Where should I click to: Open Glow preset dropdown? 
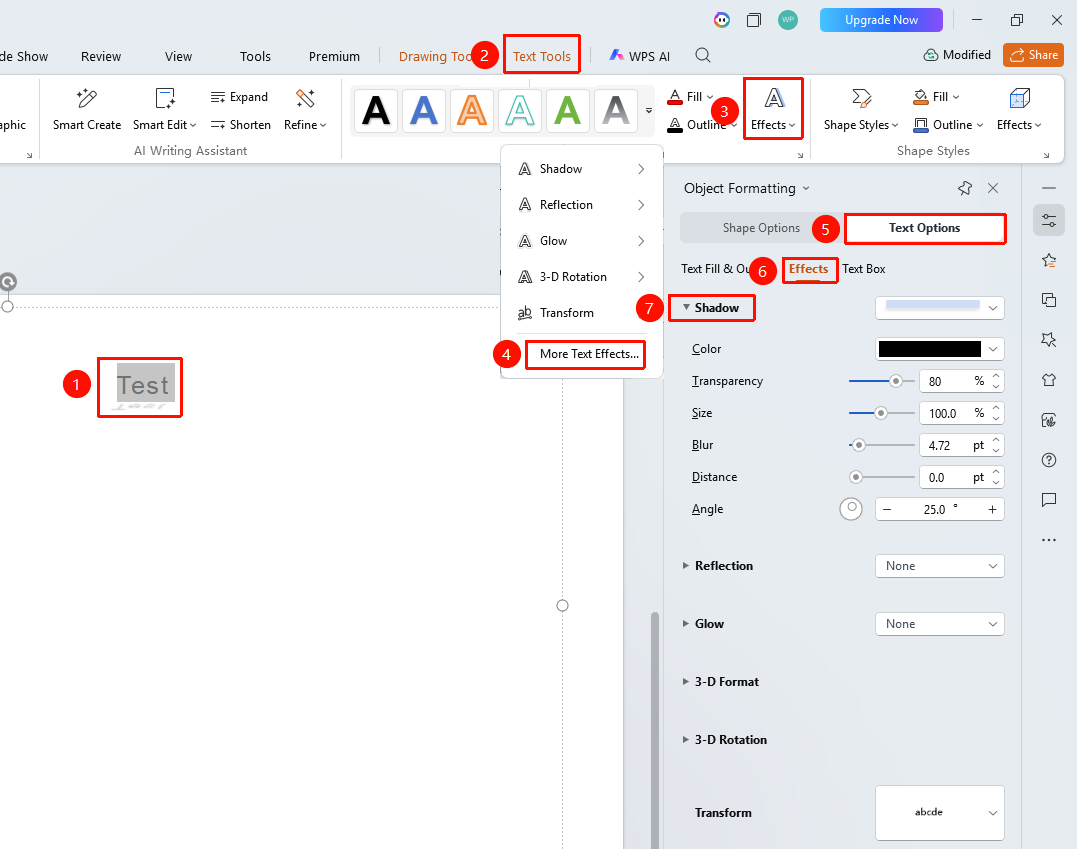coord(940,624)
